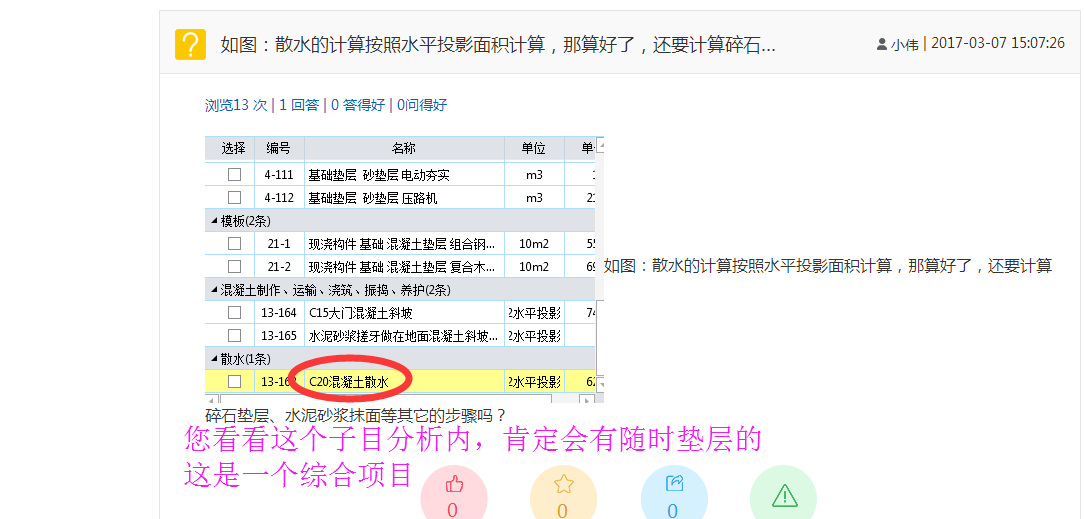Collapse the 模板(2条) group
1085x519 pixels.
tap(215, 221)
